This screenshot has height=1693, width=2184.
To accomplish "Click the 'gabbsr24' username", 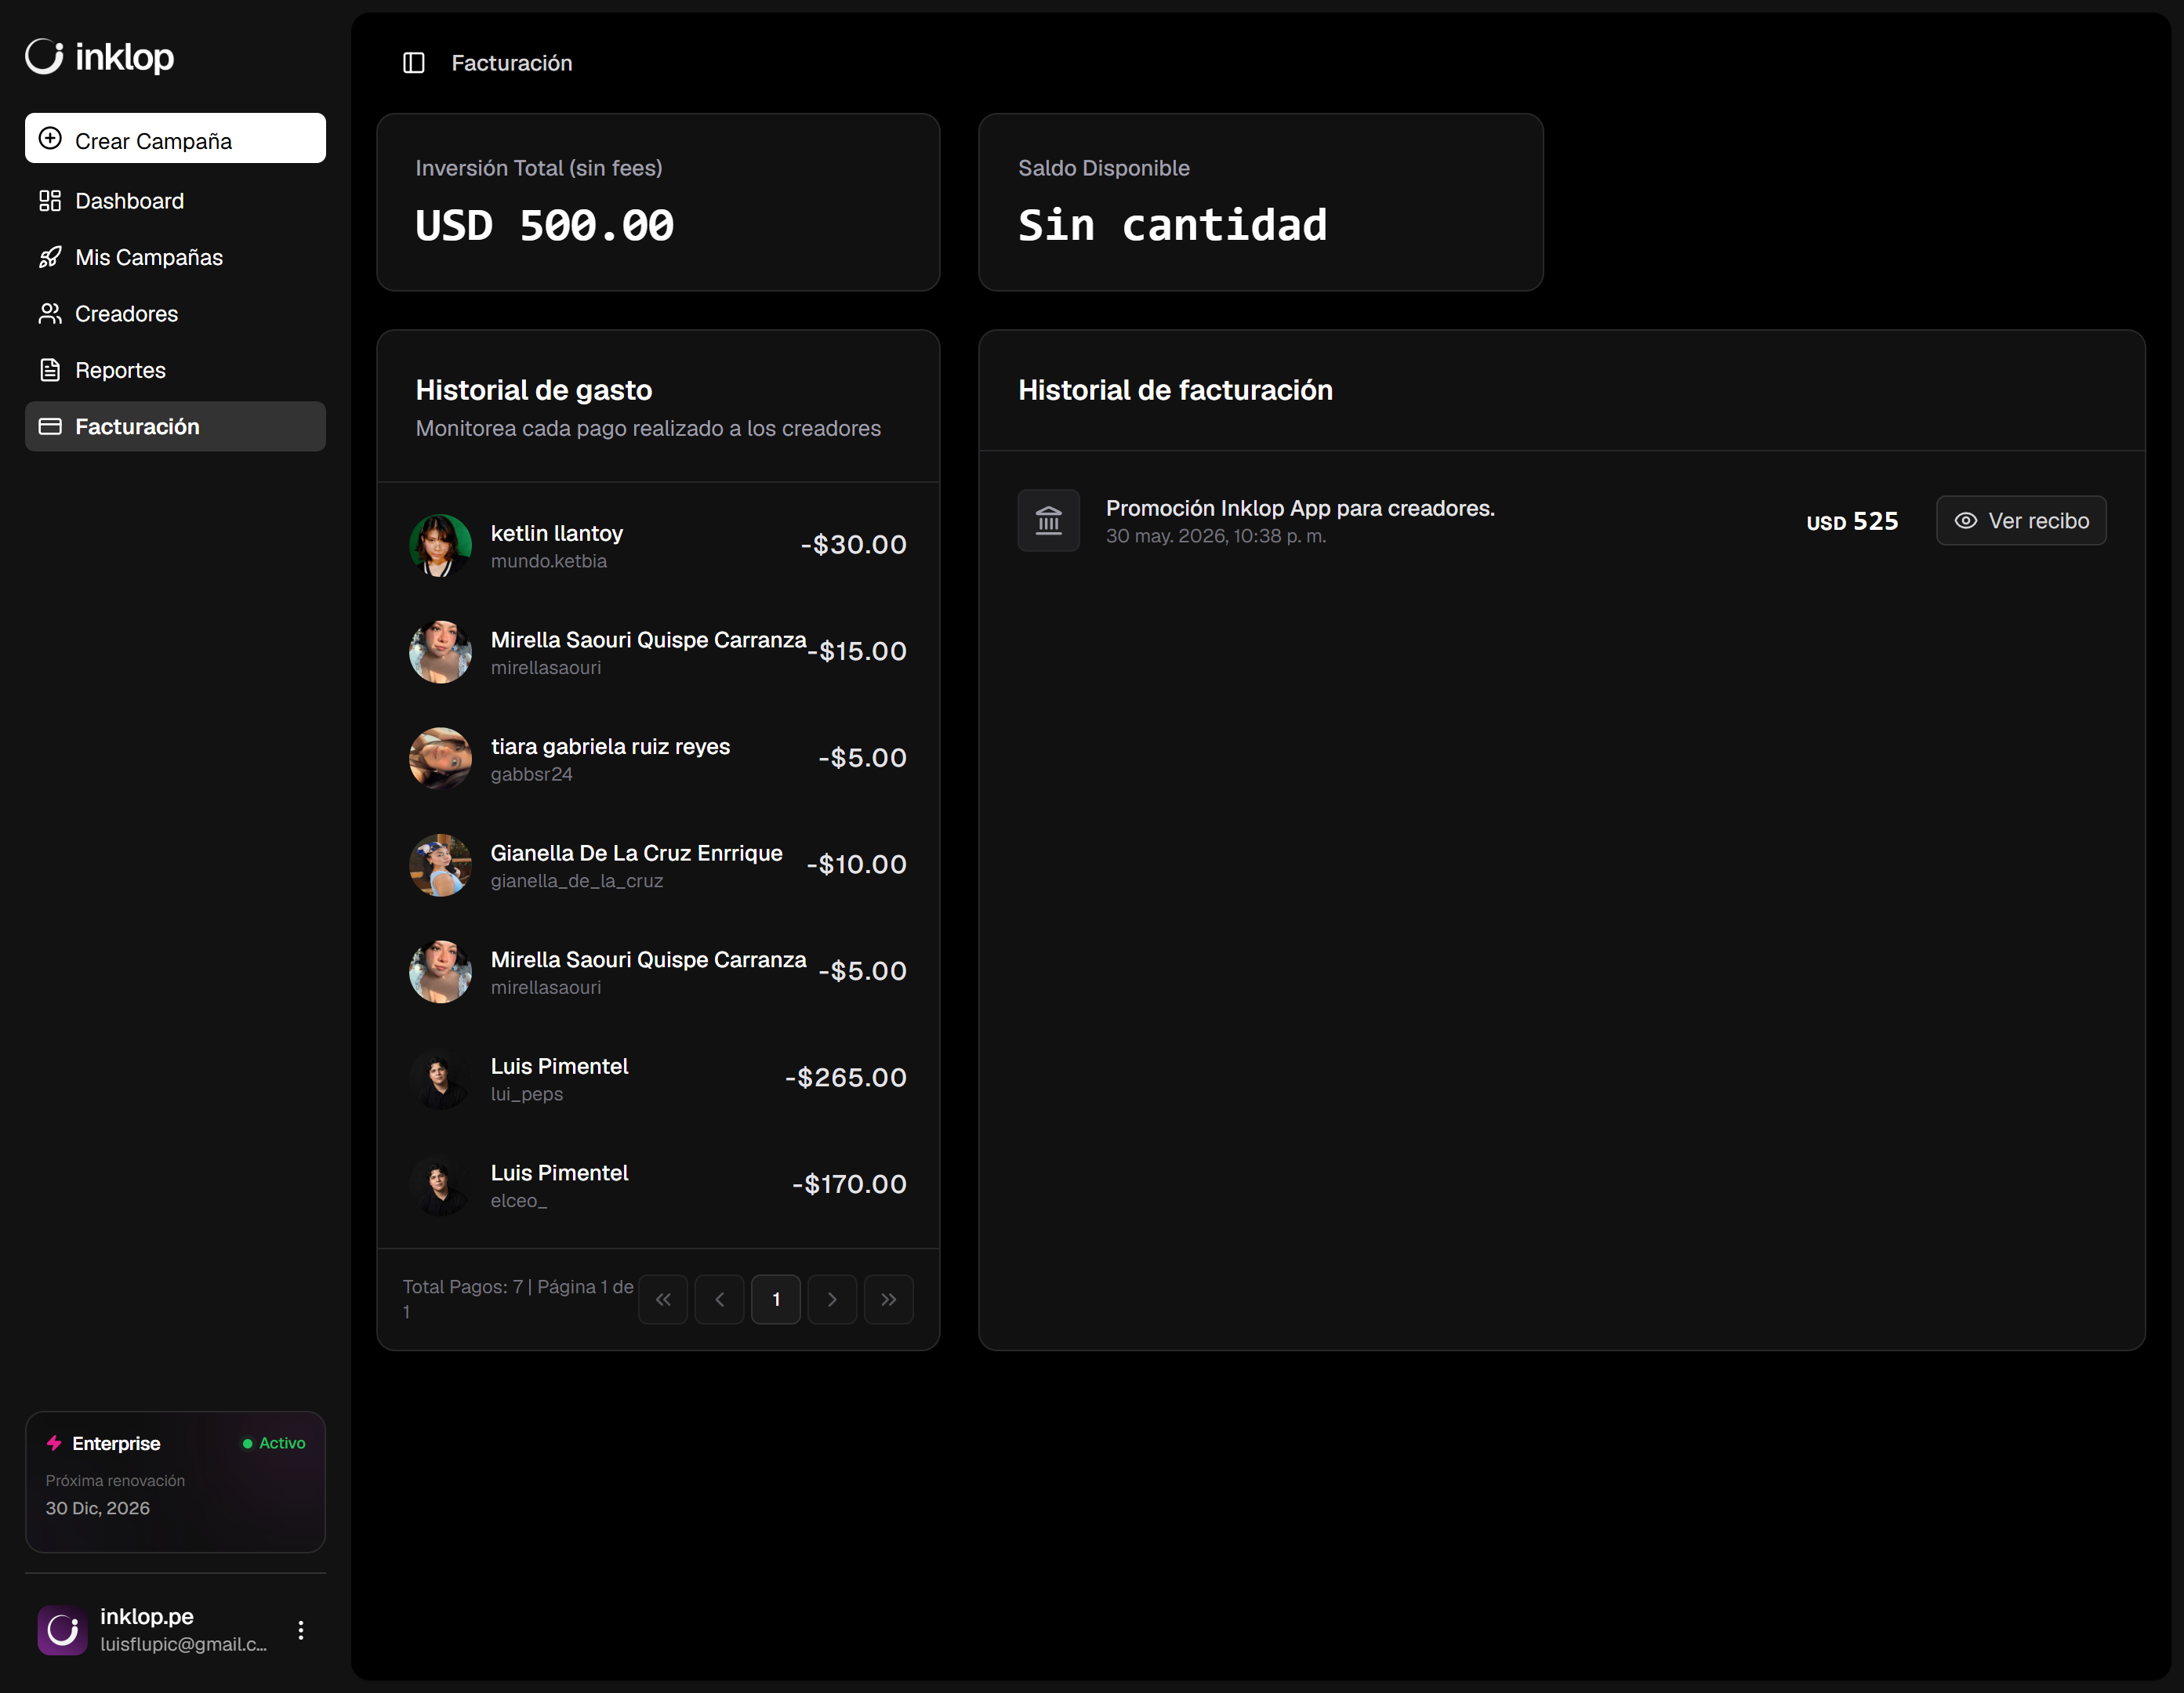I will tap(531, 774).
